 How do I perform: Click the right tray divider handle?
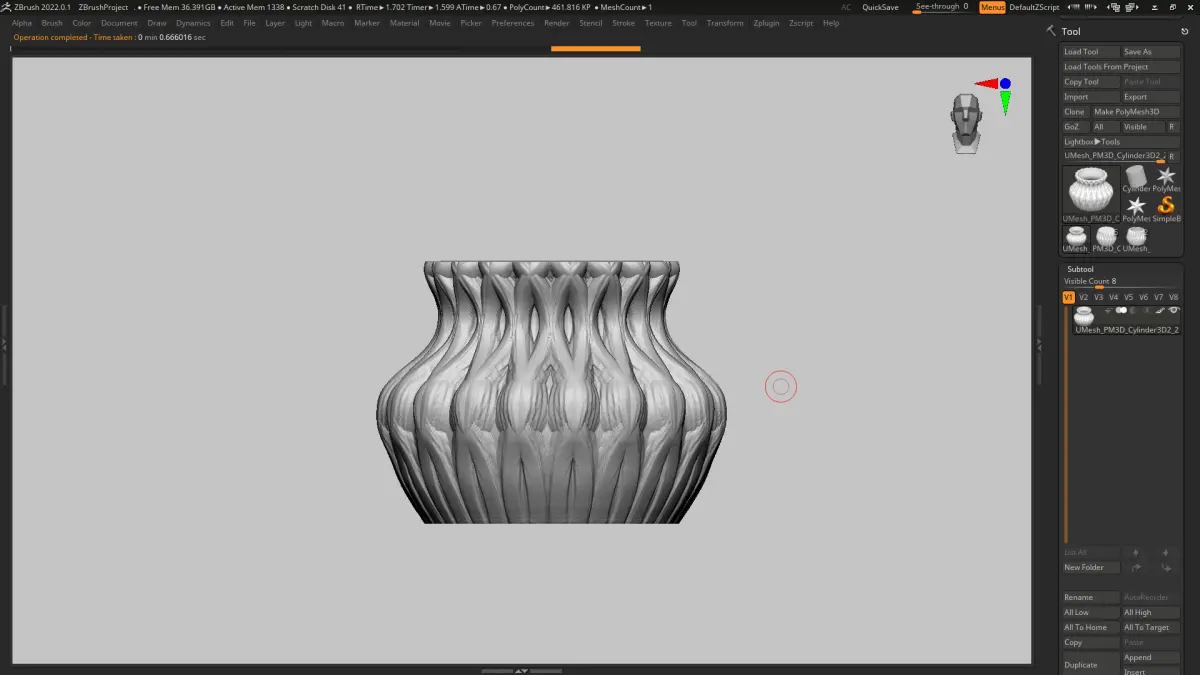1039,343
